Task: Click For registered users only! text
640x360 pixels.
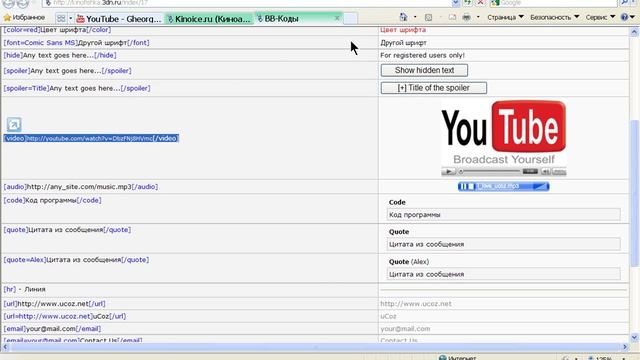Action: tap(422, 55)
